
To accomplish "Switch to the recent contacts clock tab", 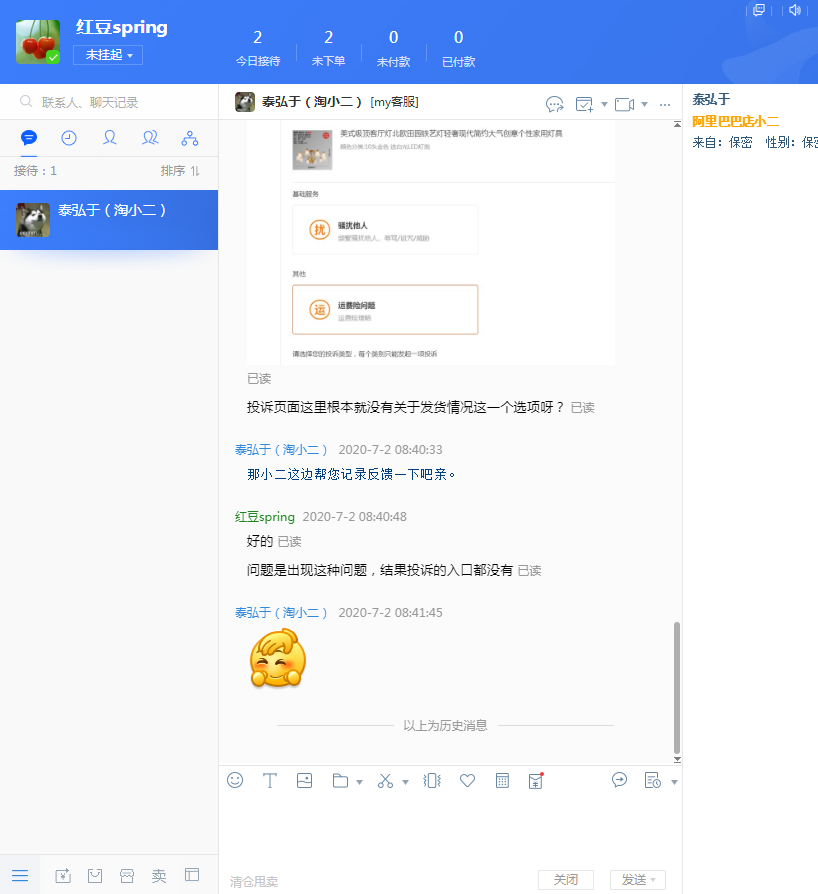I will point(69,138).
